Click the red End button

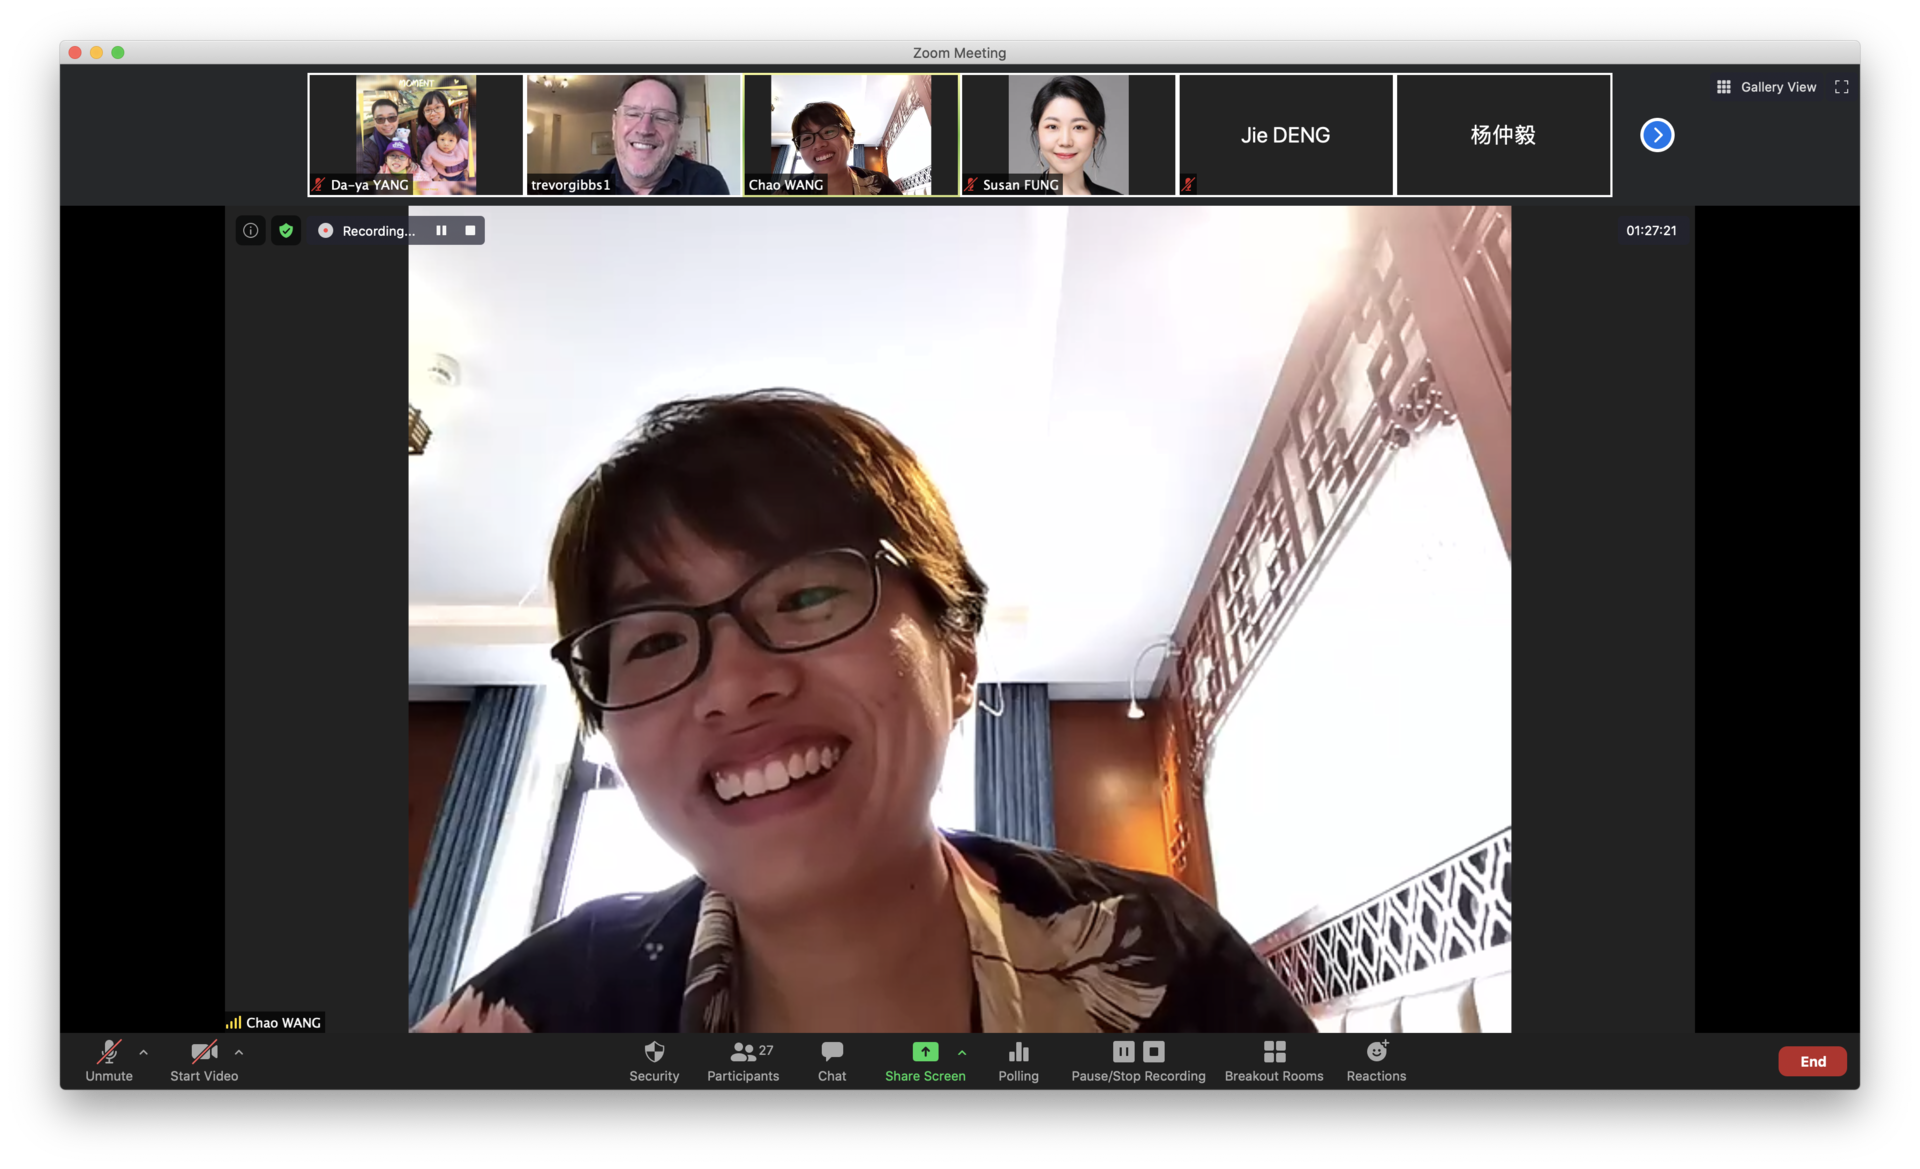click(x=1812, y=1061)
